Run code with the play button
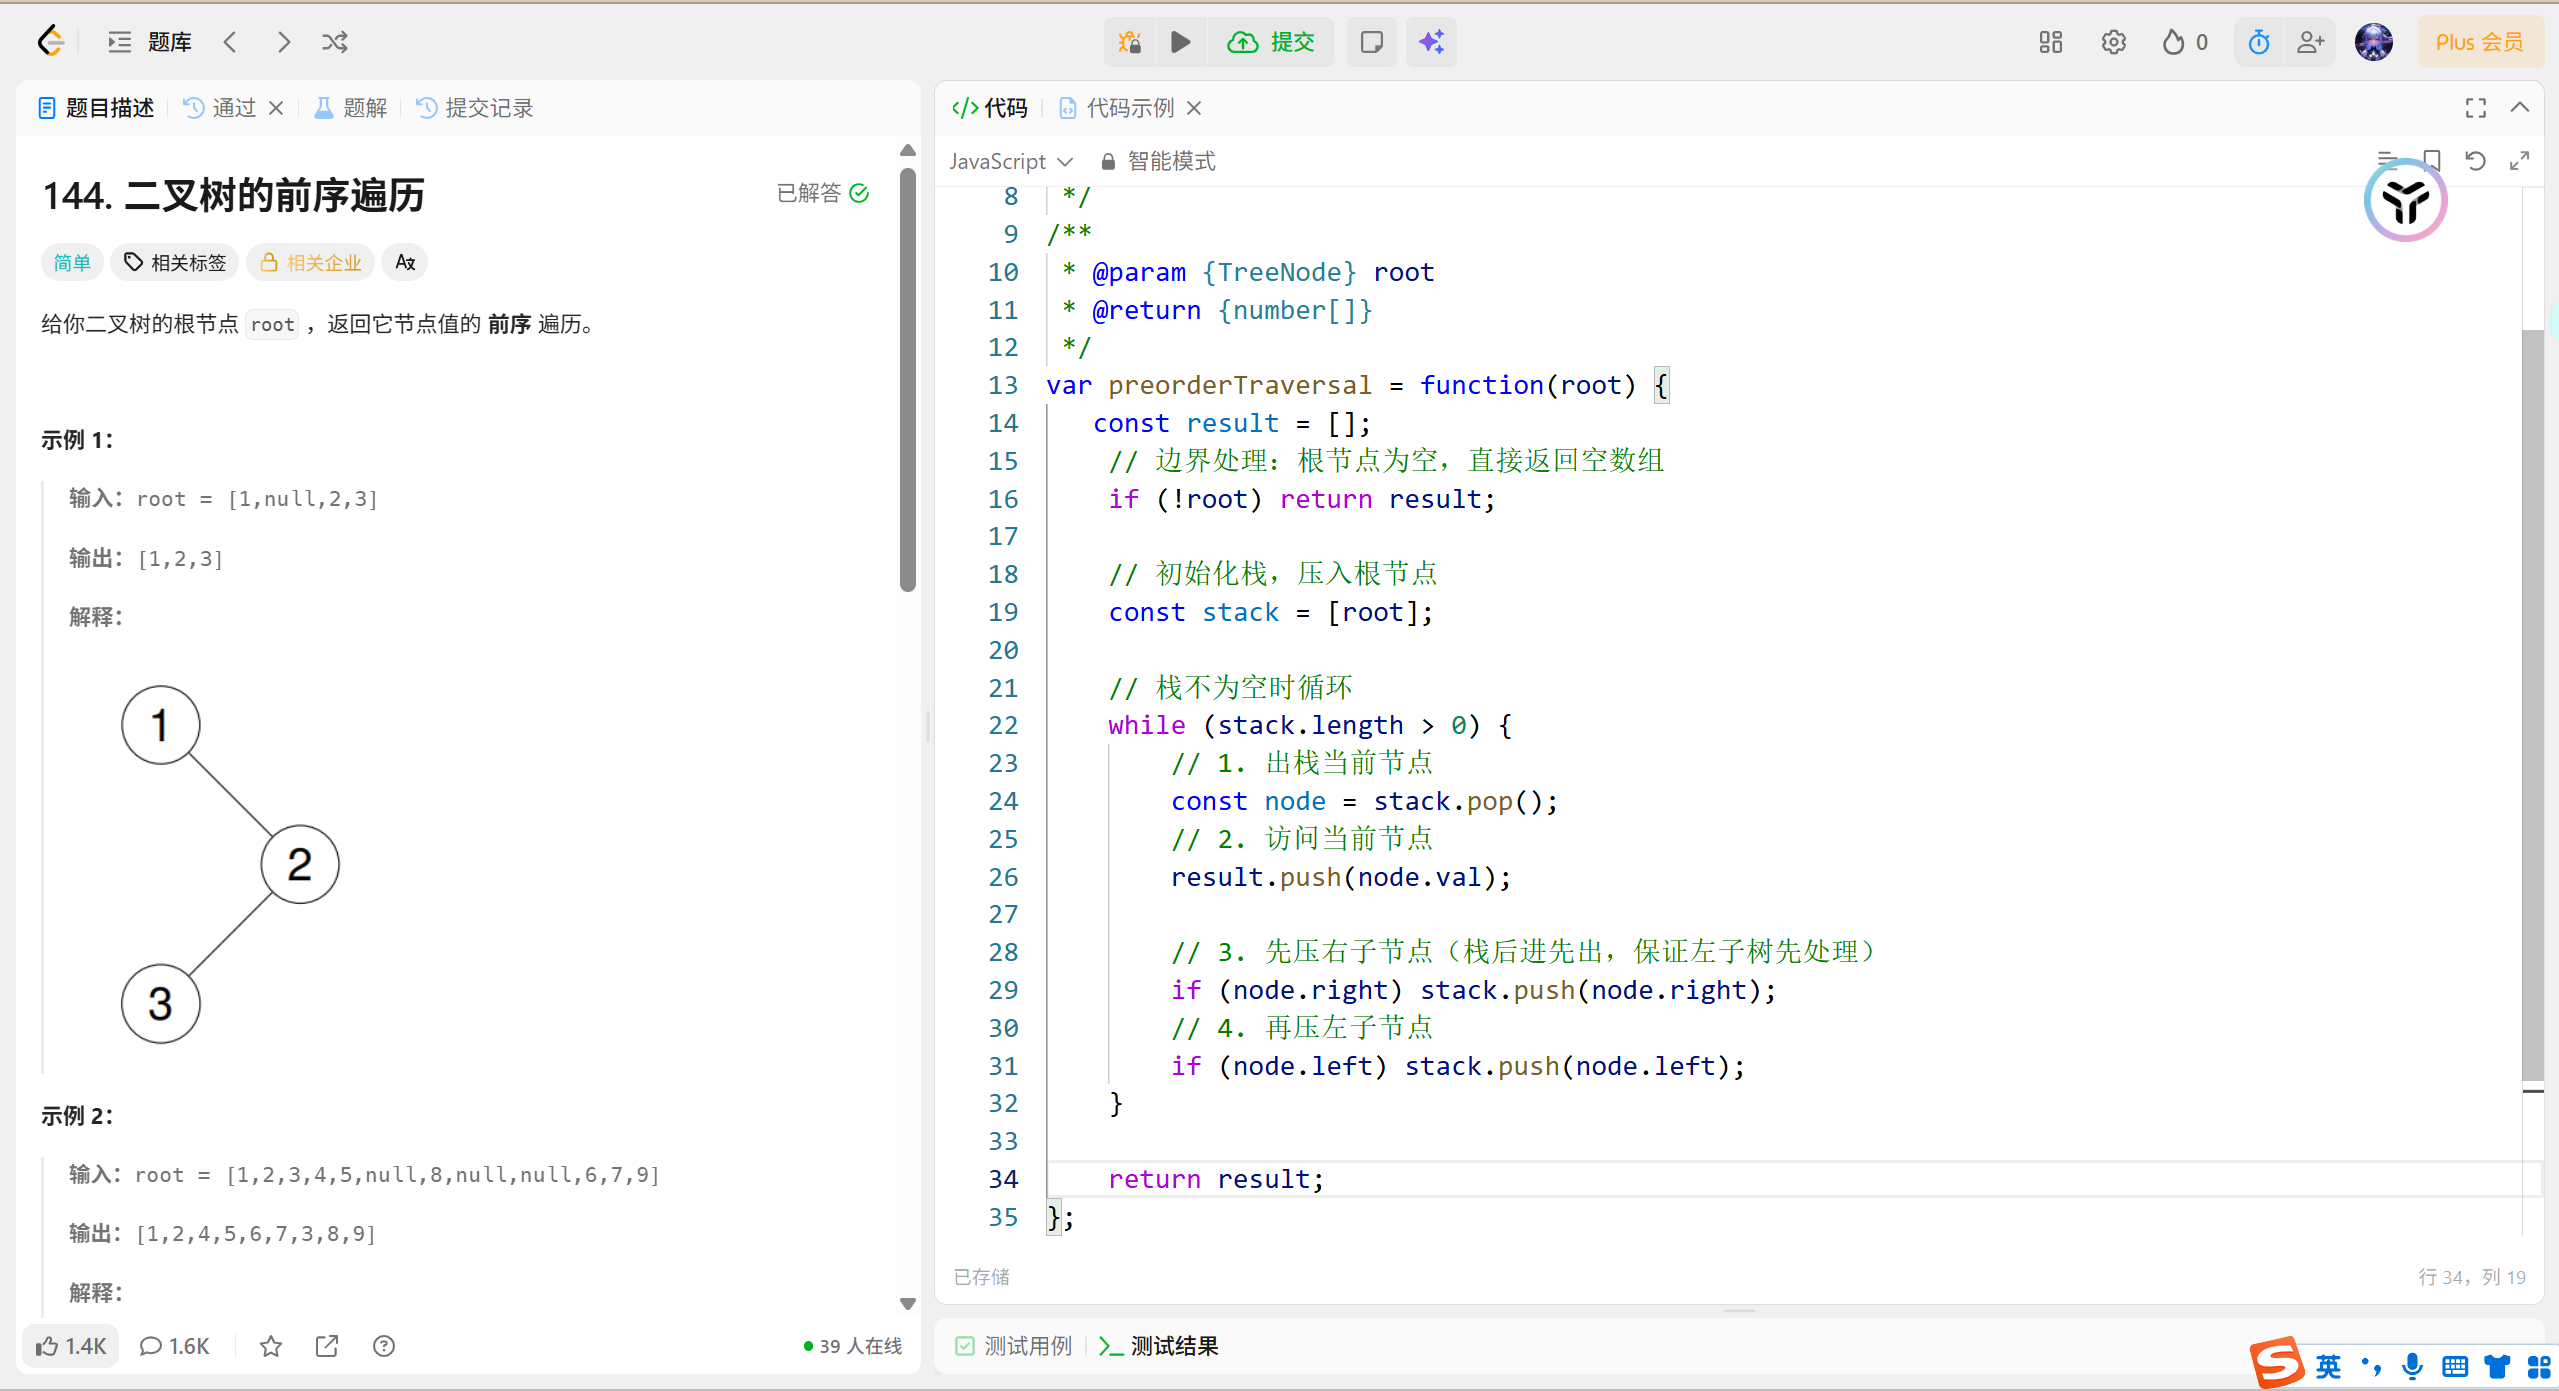The width and height of the screenshot is (2559, 1391). 1181,42
